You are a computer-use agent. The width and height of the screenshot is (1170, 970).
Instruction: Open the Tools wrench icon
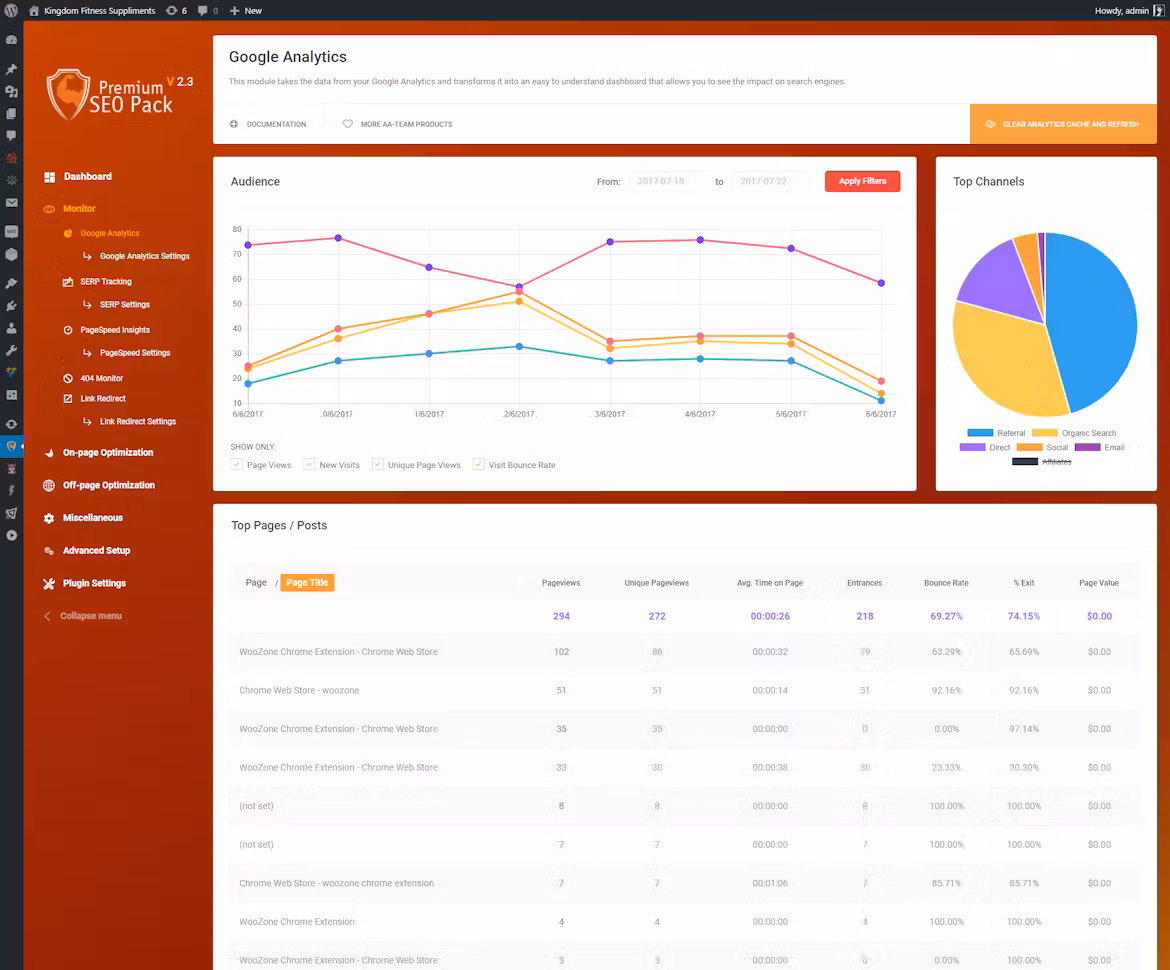click(x=11, y=350)
